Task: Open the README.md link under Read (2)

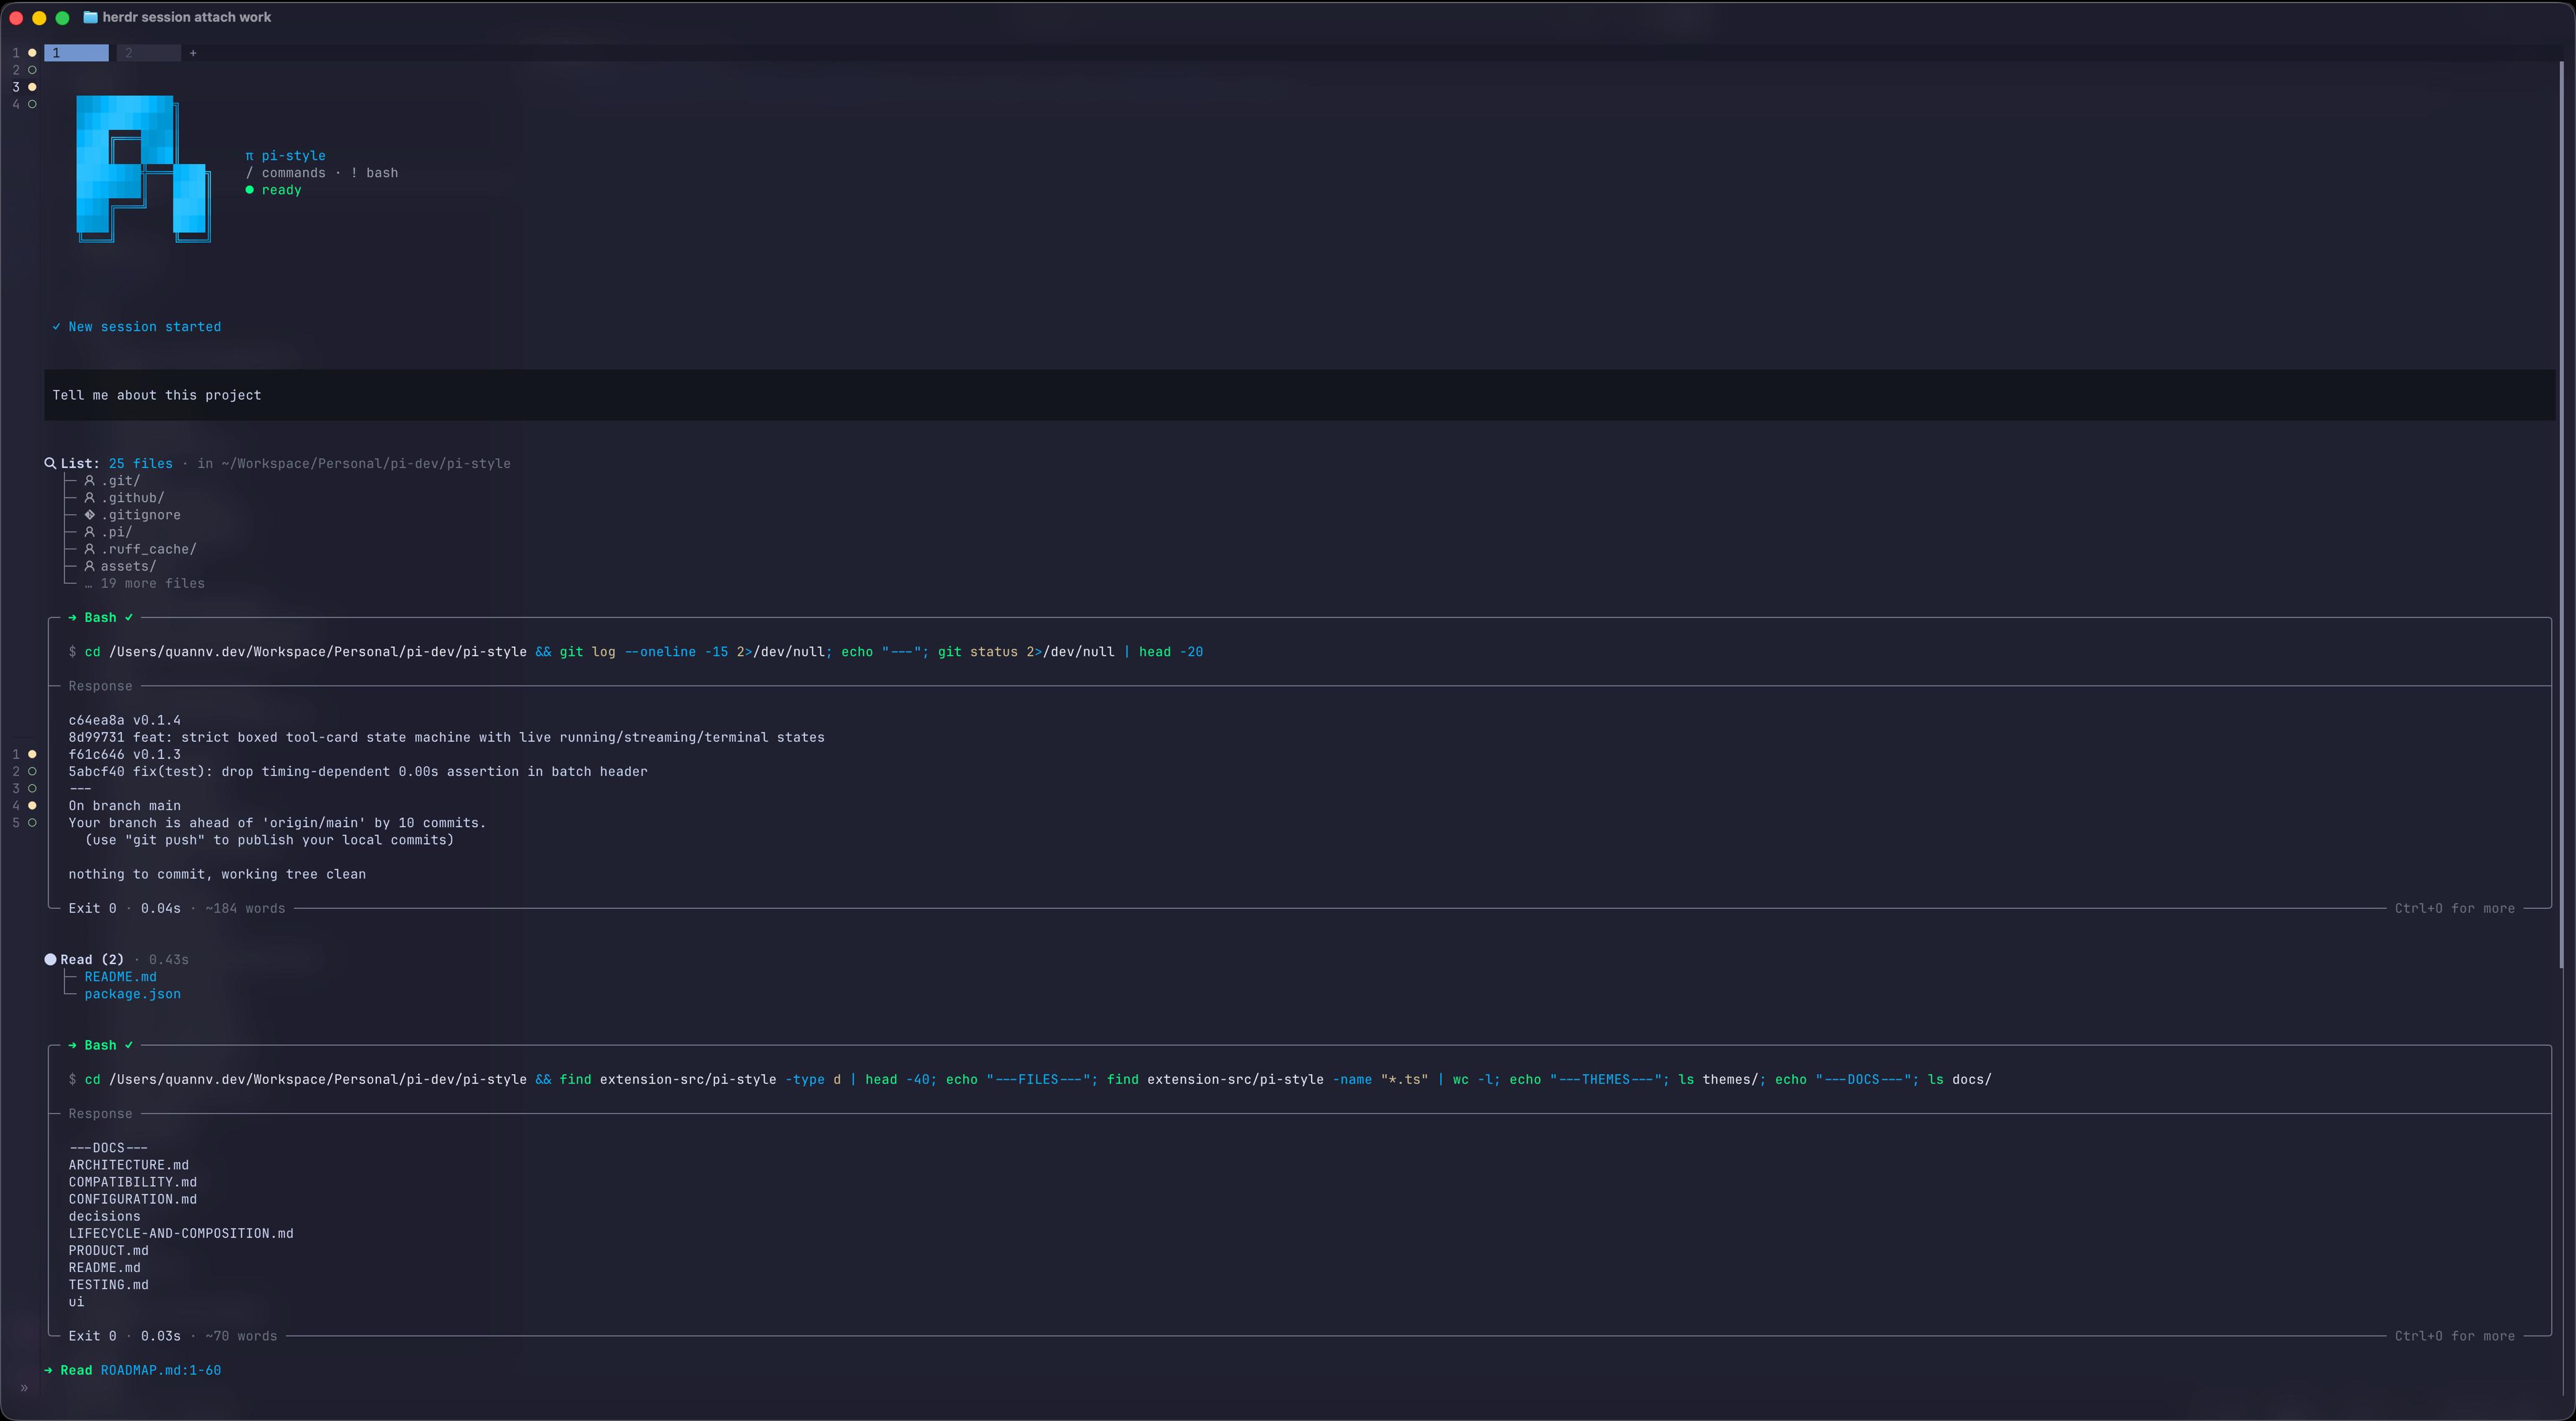Action: pos(120,977)
